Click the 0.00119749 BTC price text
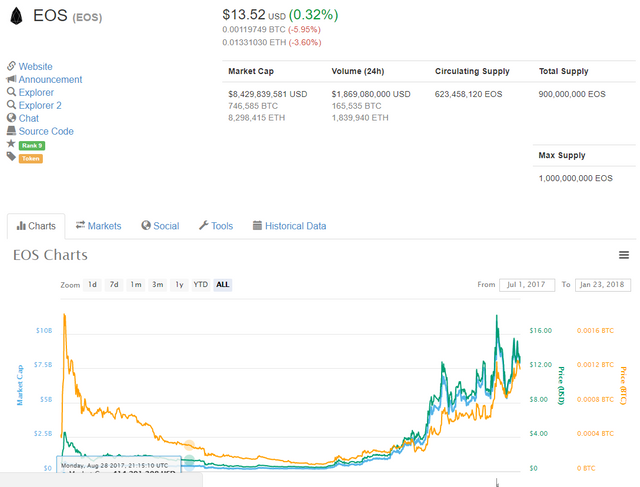This screenshot has width=640, height=487. click(254, 29)
